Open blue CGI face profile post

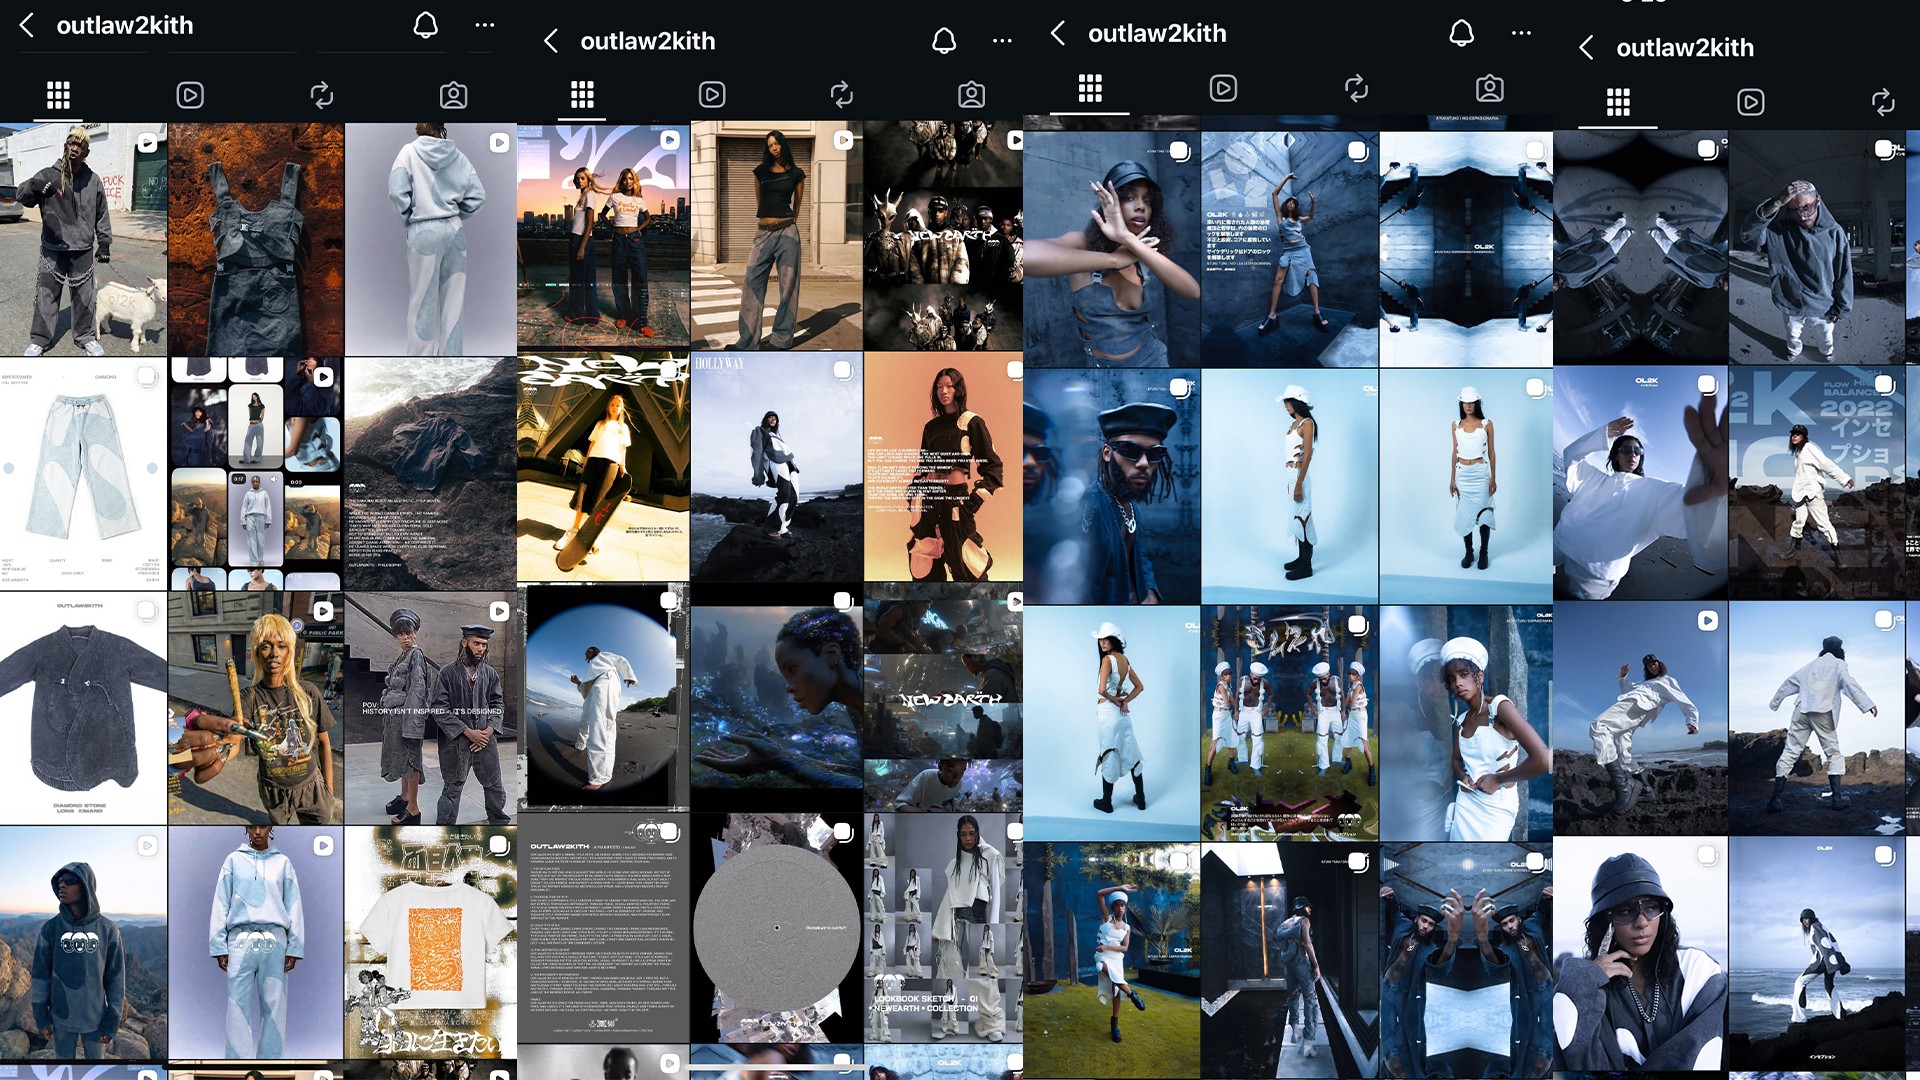point(776,697)
